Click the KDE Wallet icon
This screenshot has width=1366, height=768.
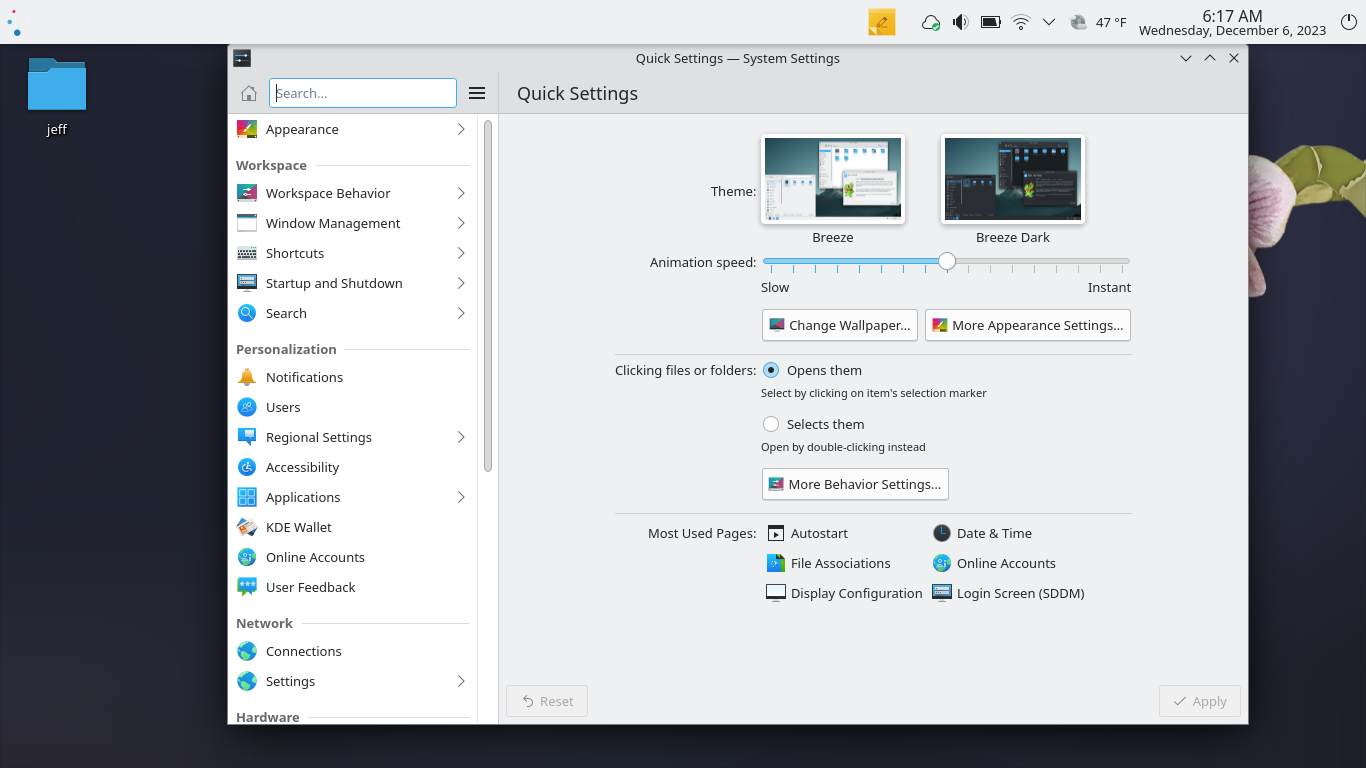point(247,527)
